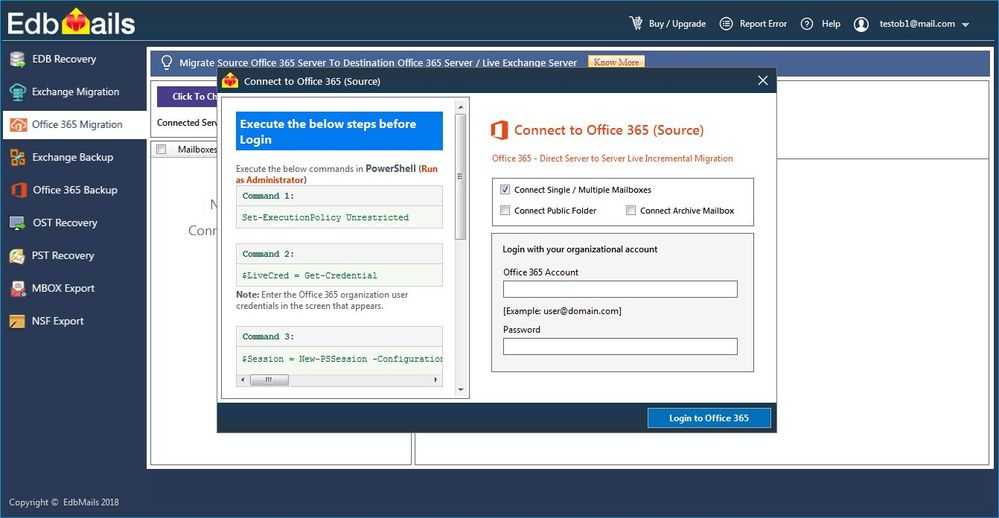The height and width of the screenshot is (518, 999).
Task: Click the Exchange Backup icon
Action: pyautogui.click(x=18, y=157)
